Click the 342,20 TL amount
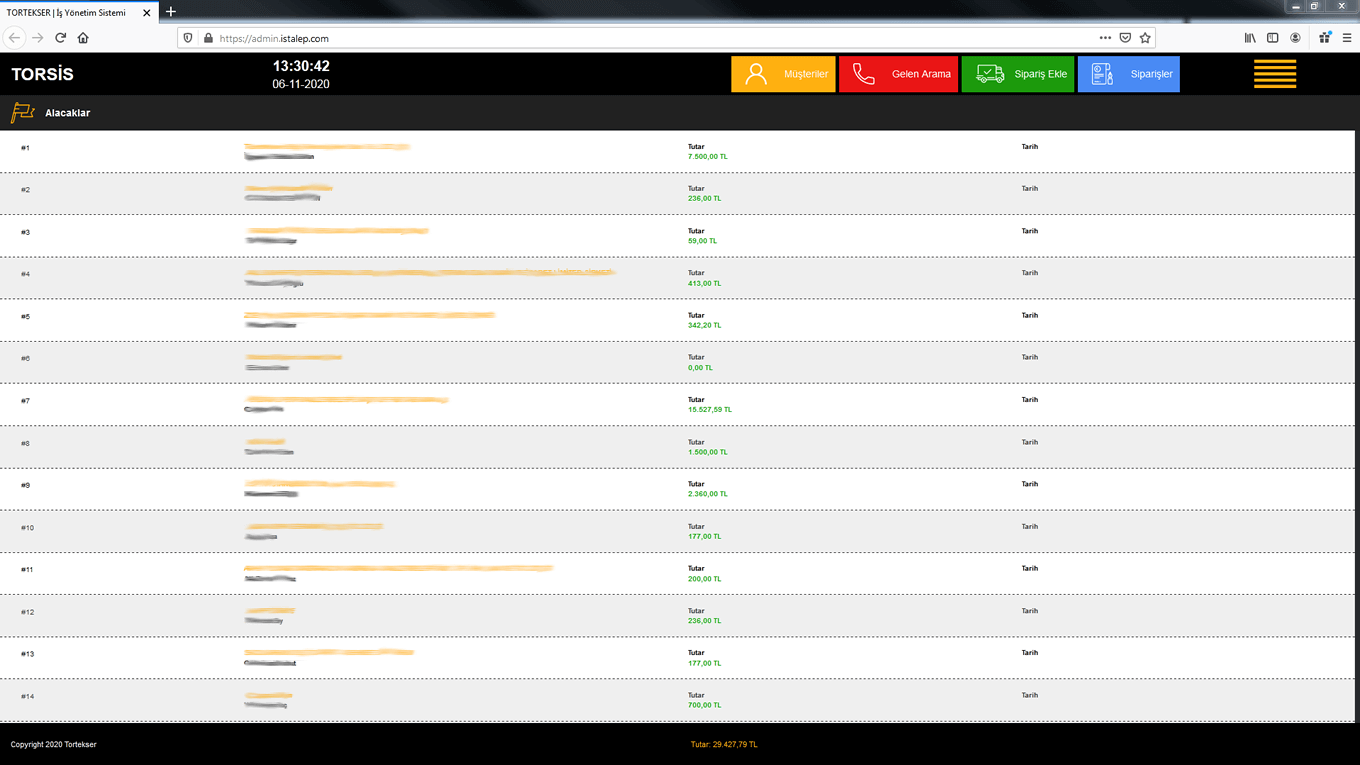 point(704,325)
